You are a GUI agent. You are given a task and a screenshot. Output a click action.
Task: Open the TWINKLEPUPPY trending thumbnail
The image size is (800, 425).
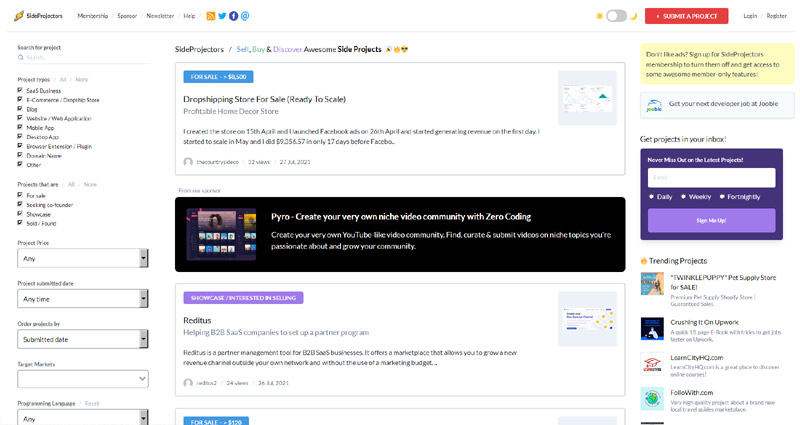point(652,284)
